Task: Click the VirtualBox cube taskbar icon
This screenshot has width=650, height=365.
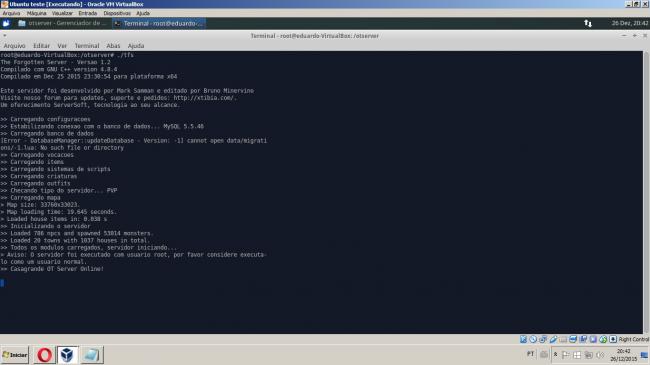Action: (x=67, y=355)
